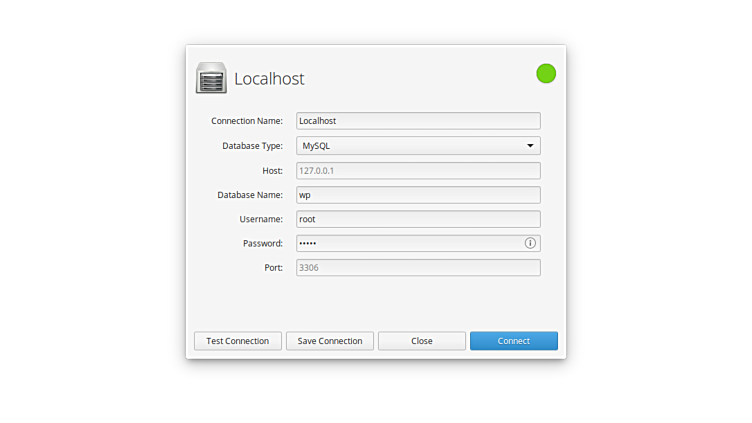Select the Database Name field containing wp

(418, 195)
